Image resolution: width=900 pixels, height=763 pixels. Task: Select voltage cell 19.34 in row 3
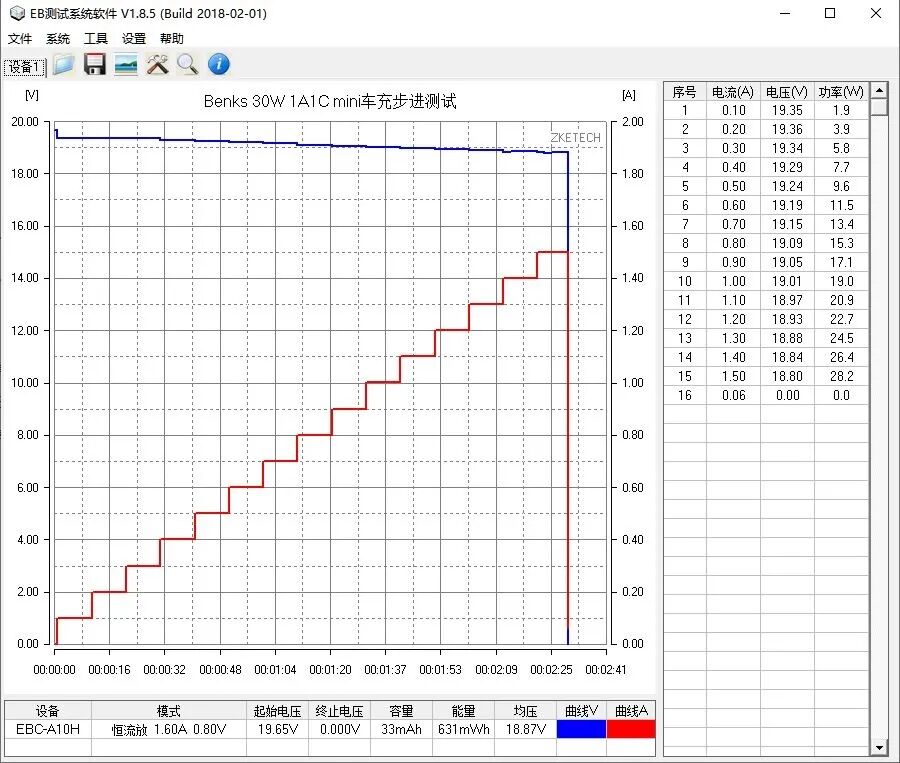point(787,148)
